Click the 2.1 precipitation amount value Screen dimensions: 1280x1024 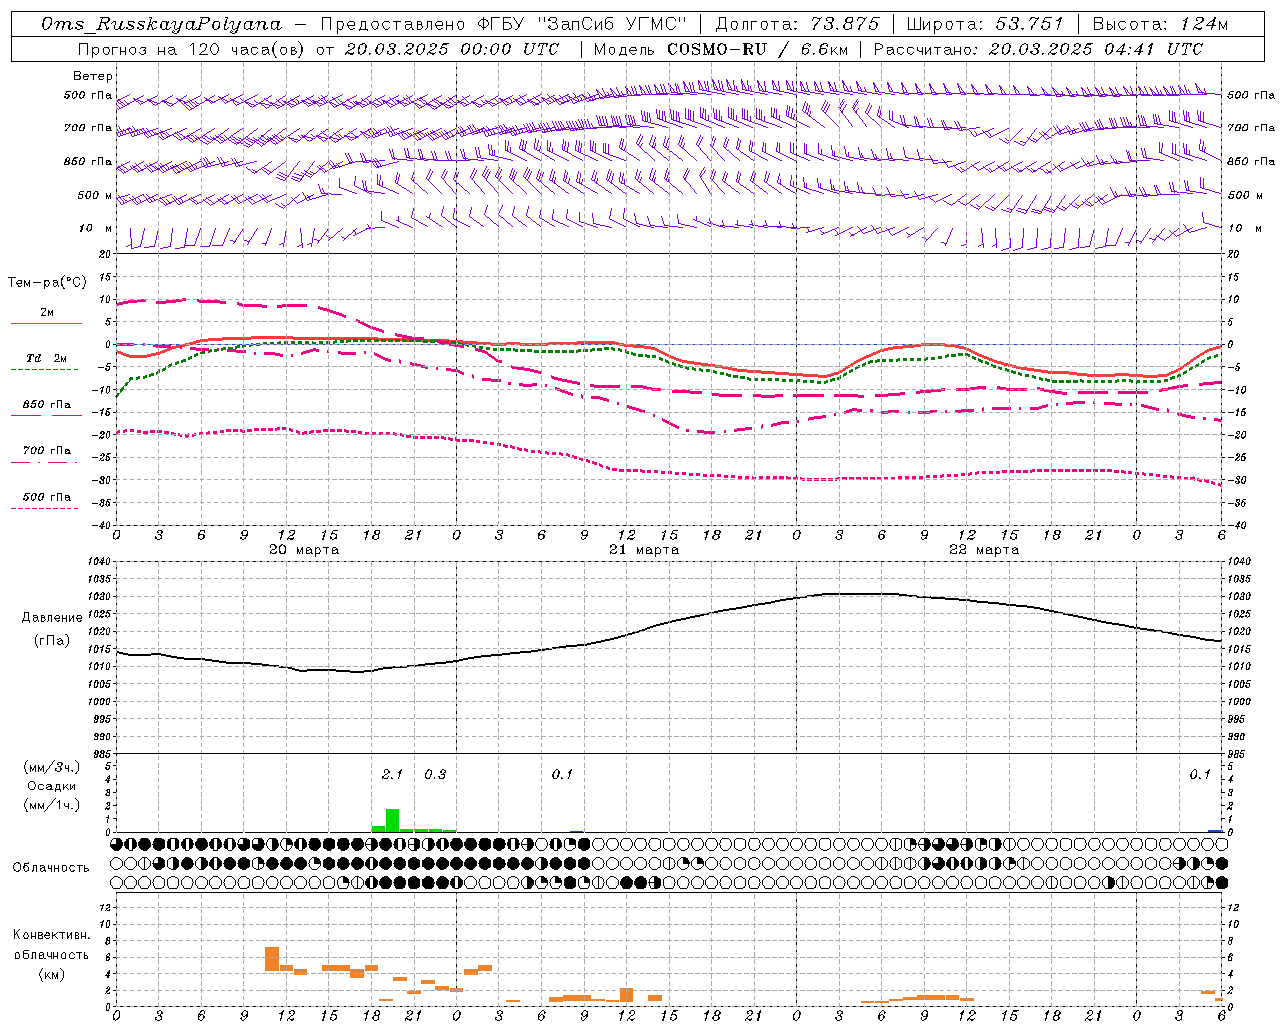[x=392, y=774]
